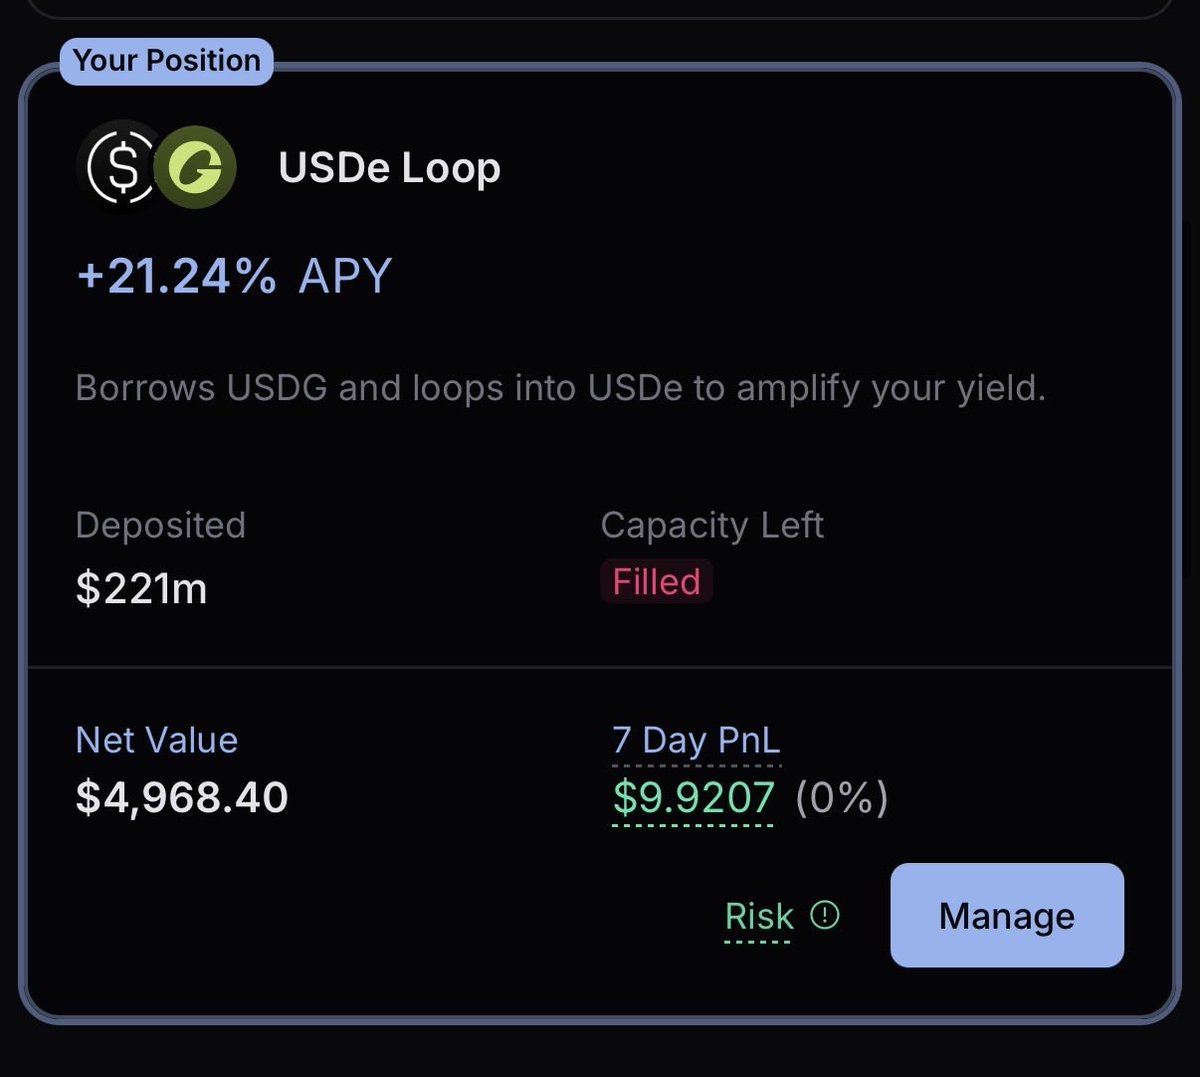Click the Net Value label

157,740
